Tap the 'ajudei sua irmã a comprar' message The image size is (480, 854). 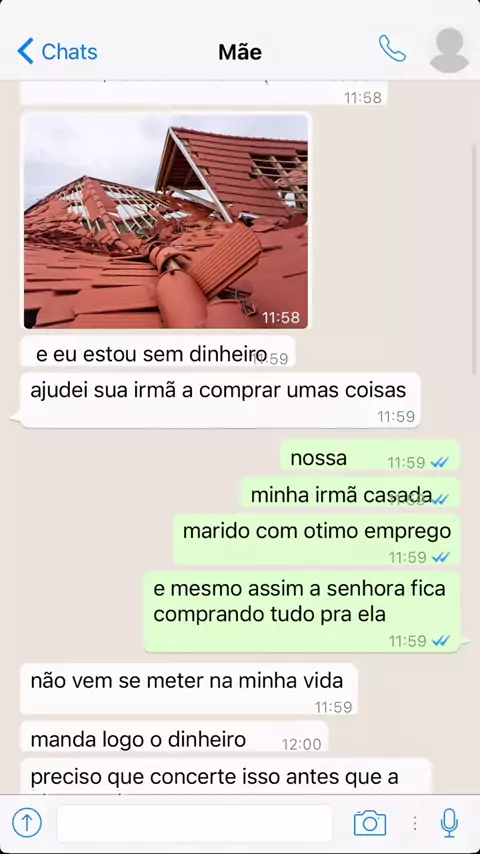pos(220,400)
